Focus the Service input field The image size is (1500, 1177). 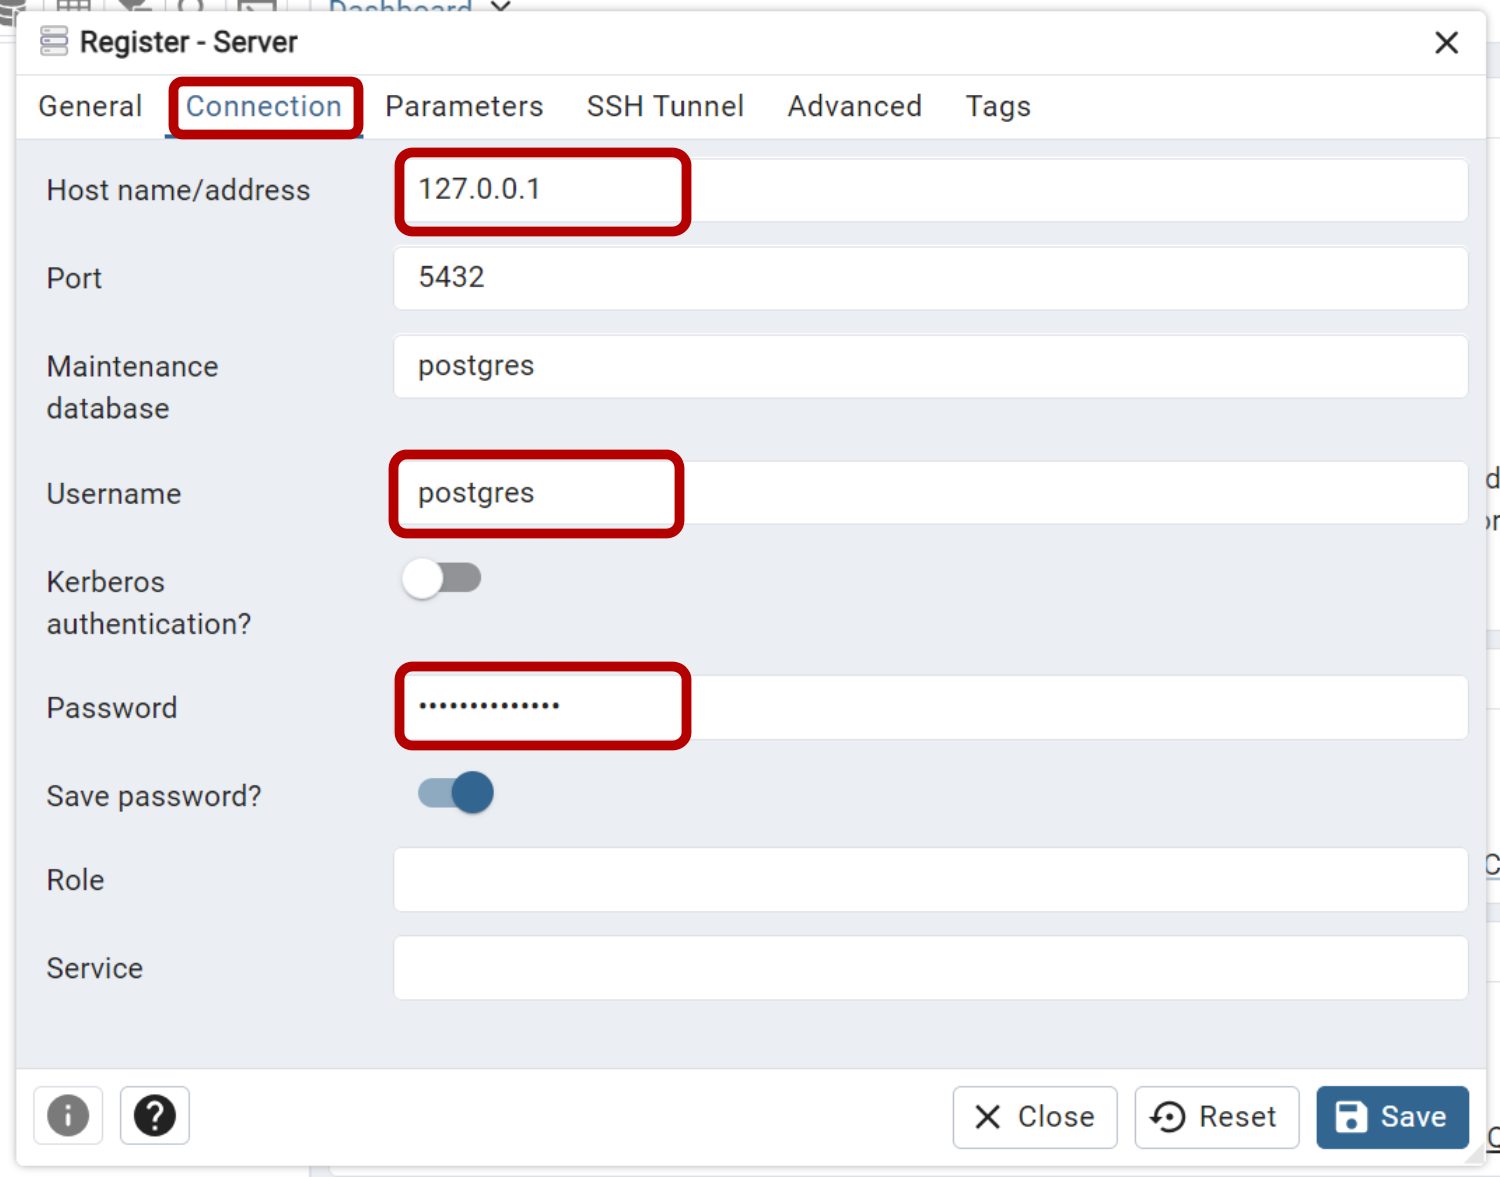coord(930,968)
